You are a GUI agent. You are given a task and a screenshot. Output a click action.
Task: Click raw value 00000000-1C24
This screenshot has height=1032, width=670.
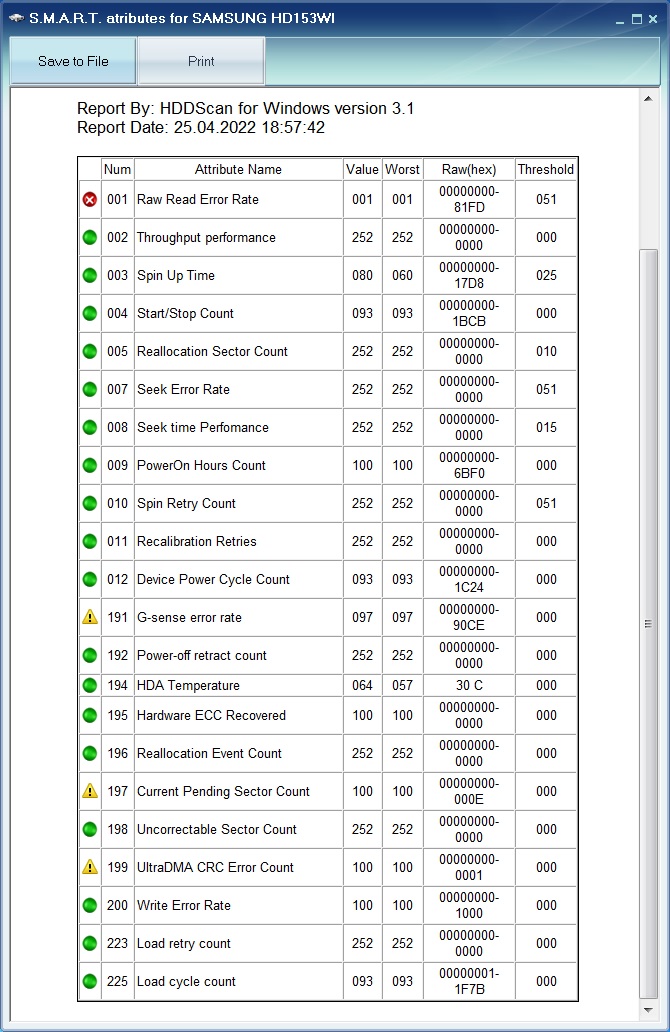click(x=469, y=580)
